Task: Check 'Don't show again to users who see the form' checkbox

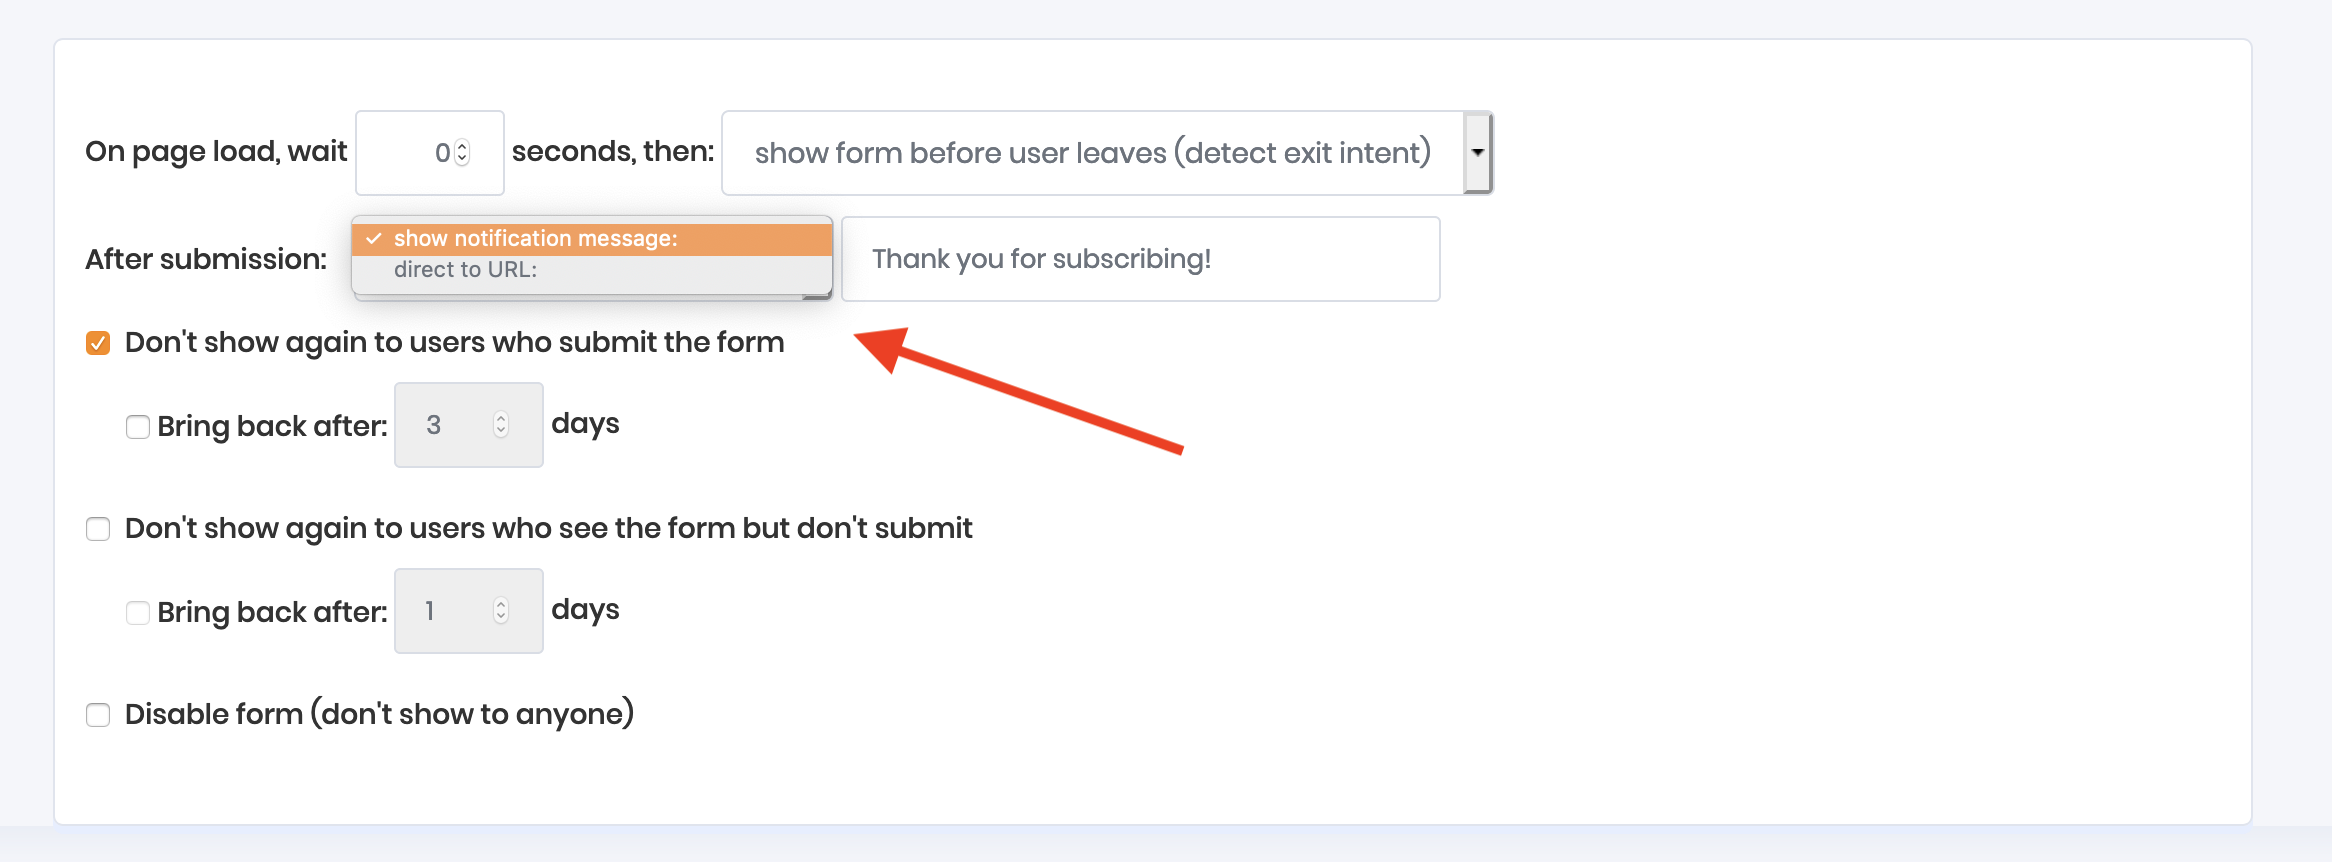Action: [98, 529]
